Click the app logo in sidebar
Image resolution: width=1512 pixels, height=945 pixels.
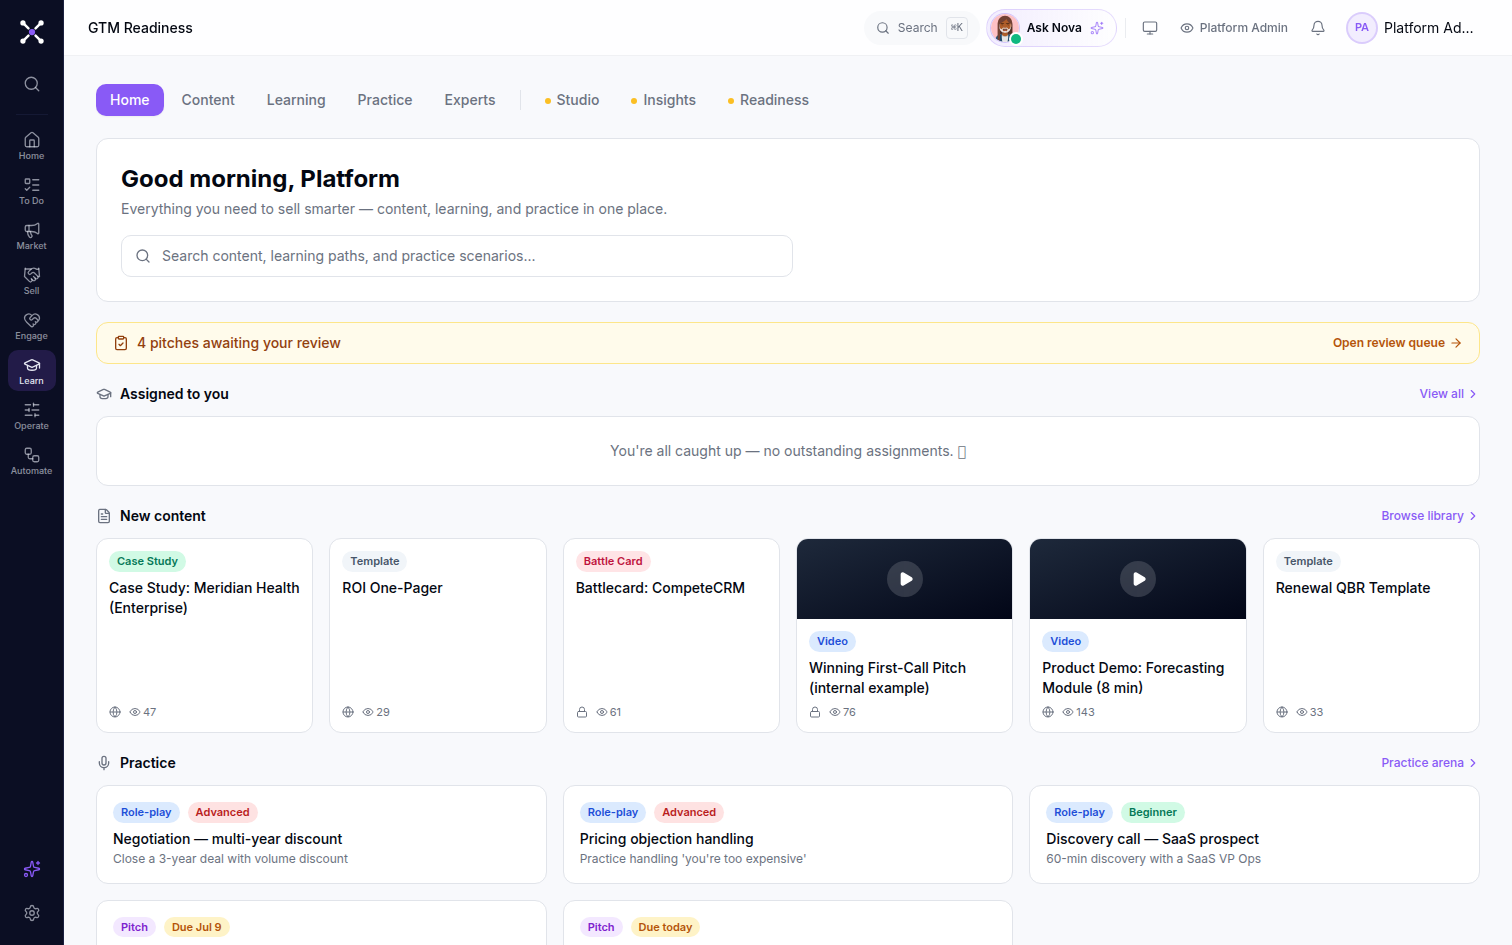pyautogui.click(x=32, y=32)
